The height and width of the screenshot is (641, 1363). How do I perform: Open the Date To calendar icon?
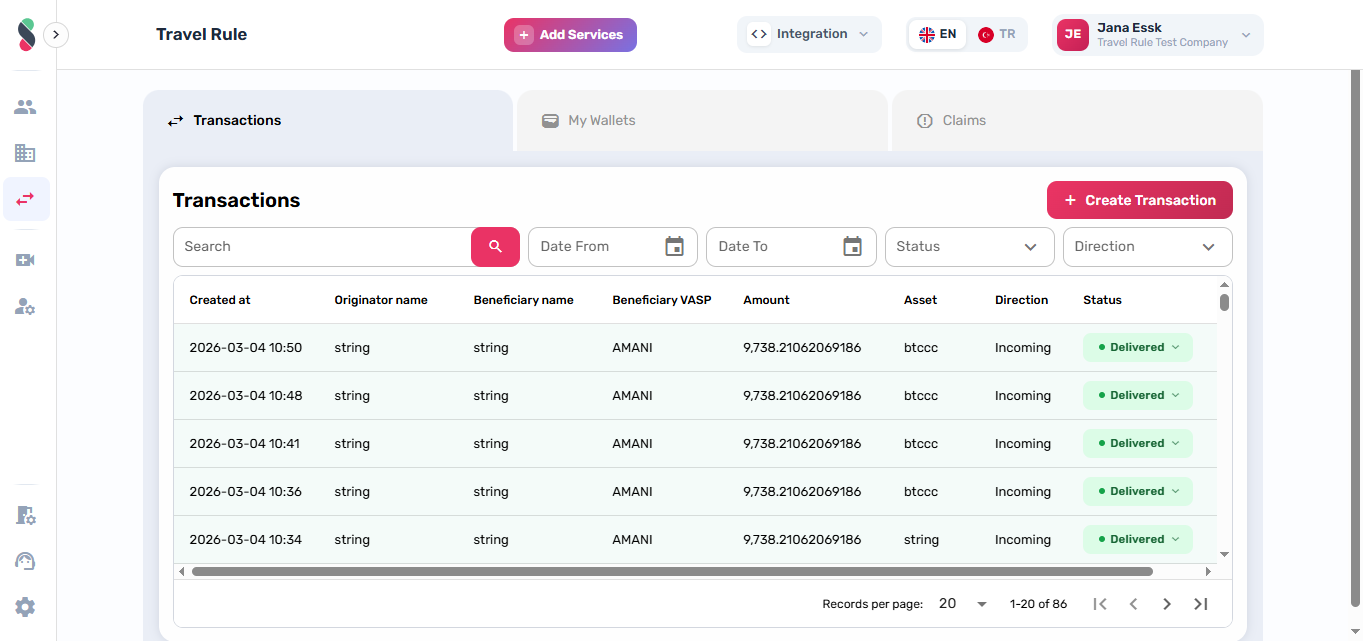pos(853,246)
